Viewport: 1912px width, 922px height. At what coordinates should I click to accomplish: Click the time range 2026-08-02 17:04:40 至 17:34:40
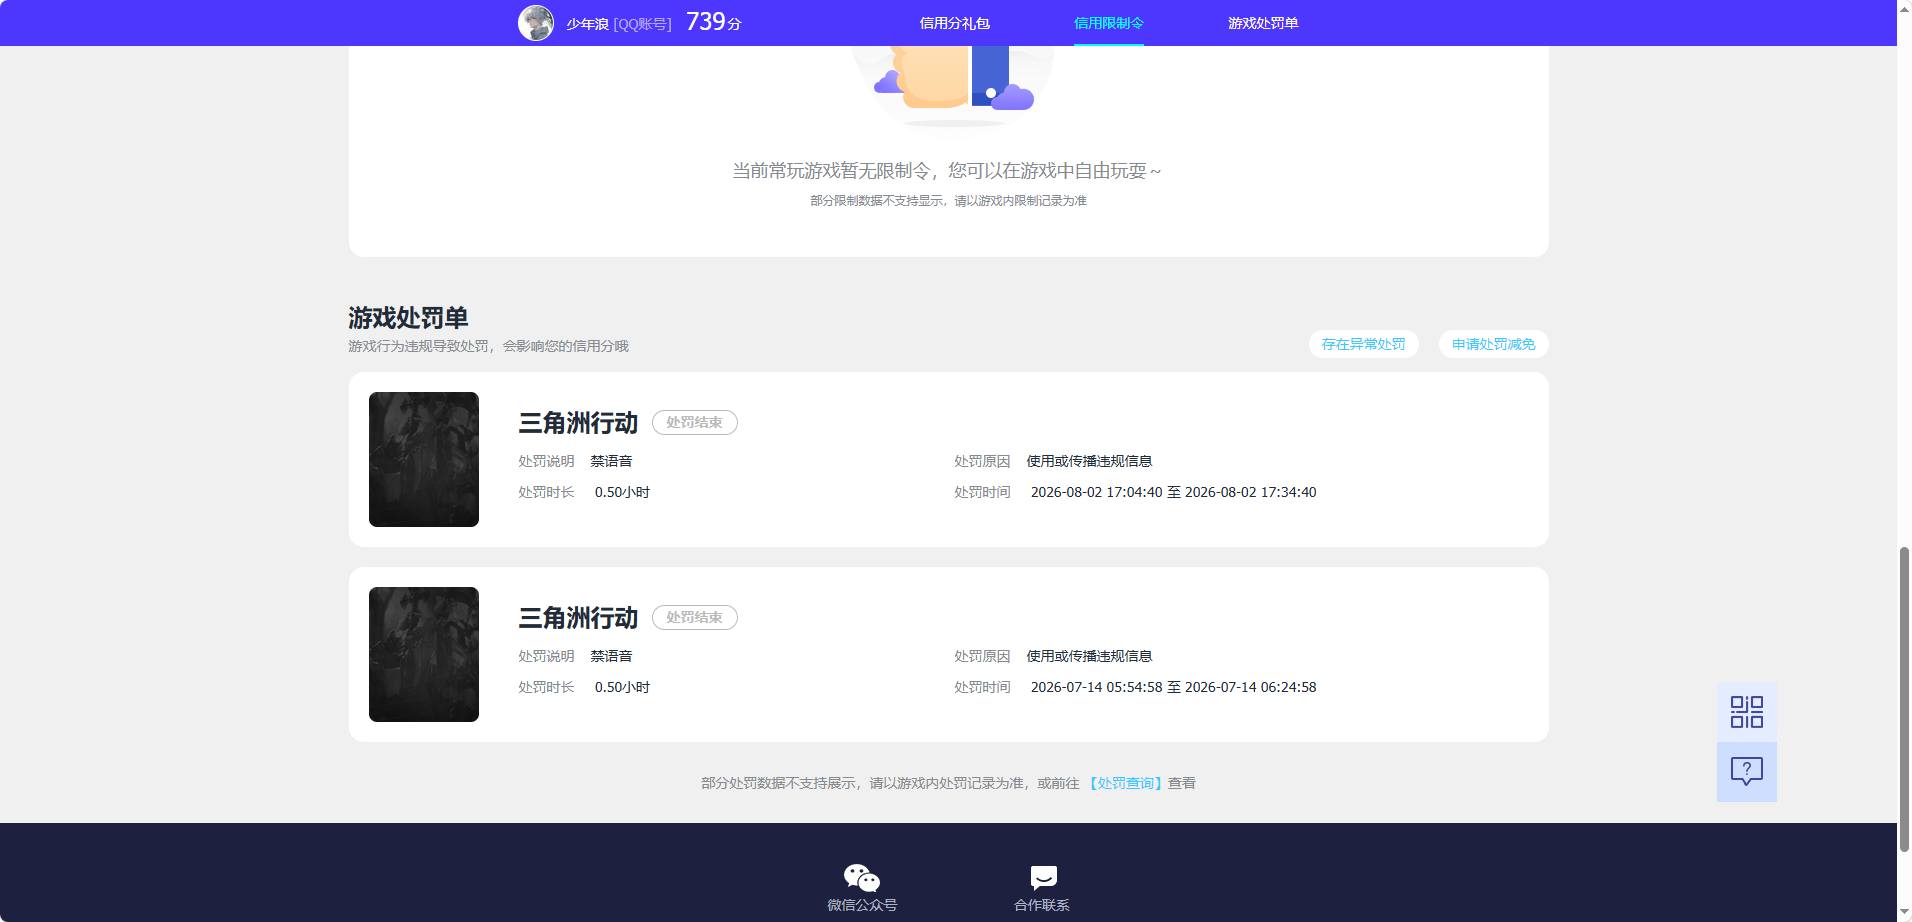coord(1173,492)
